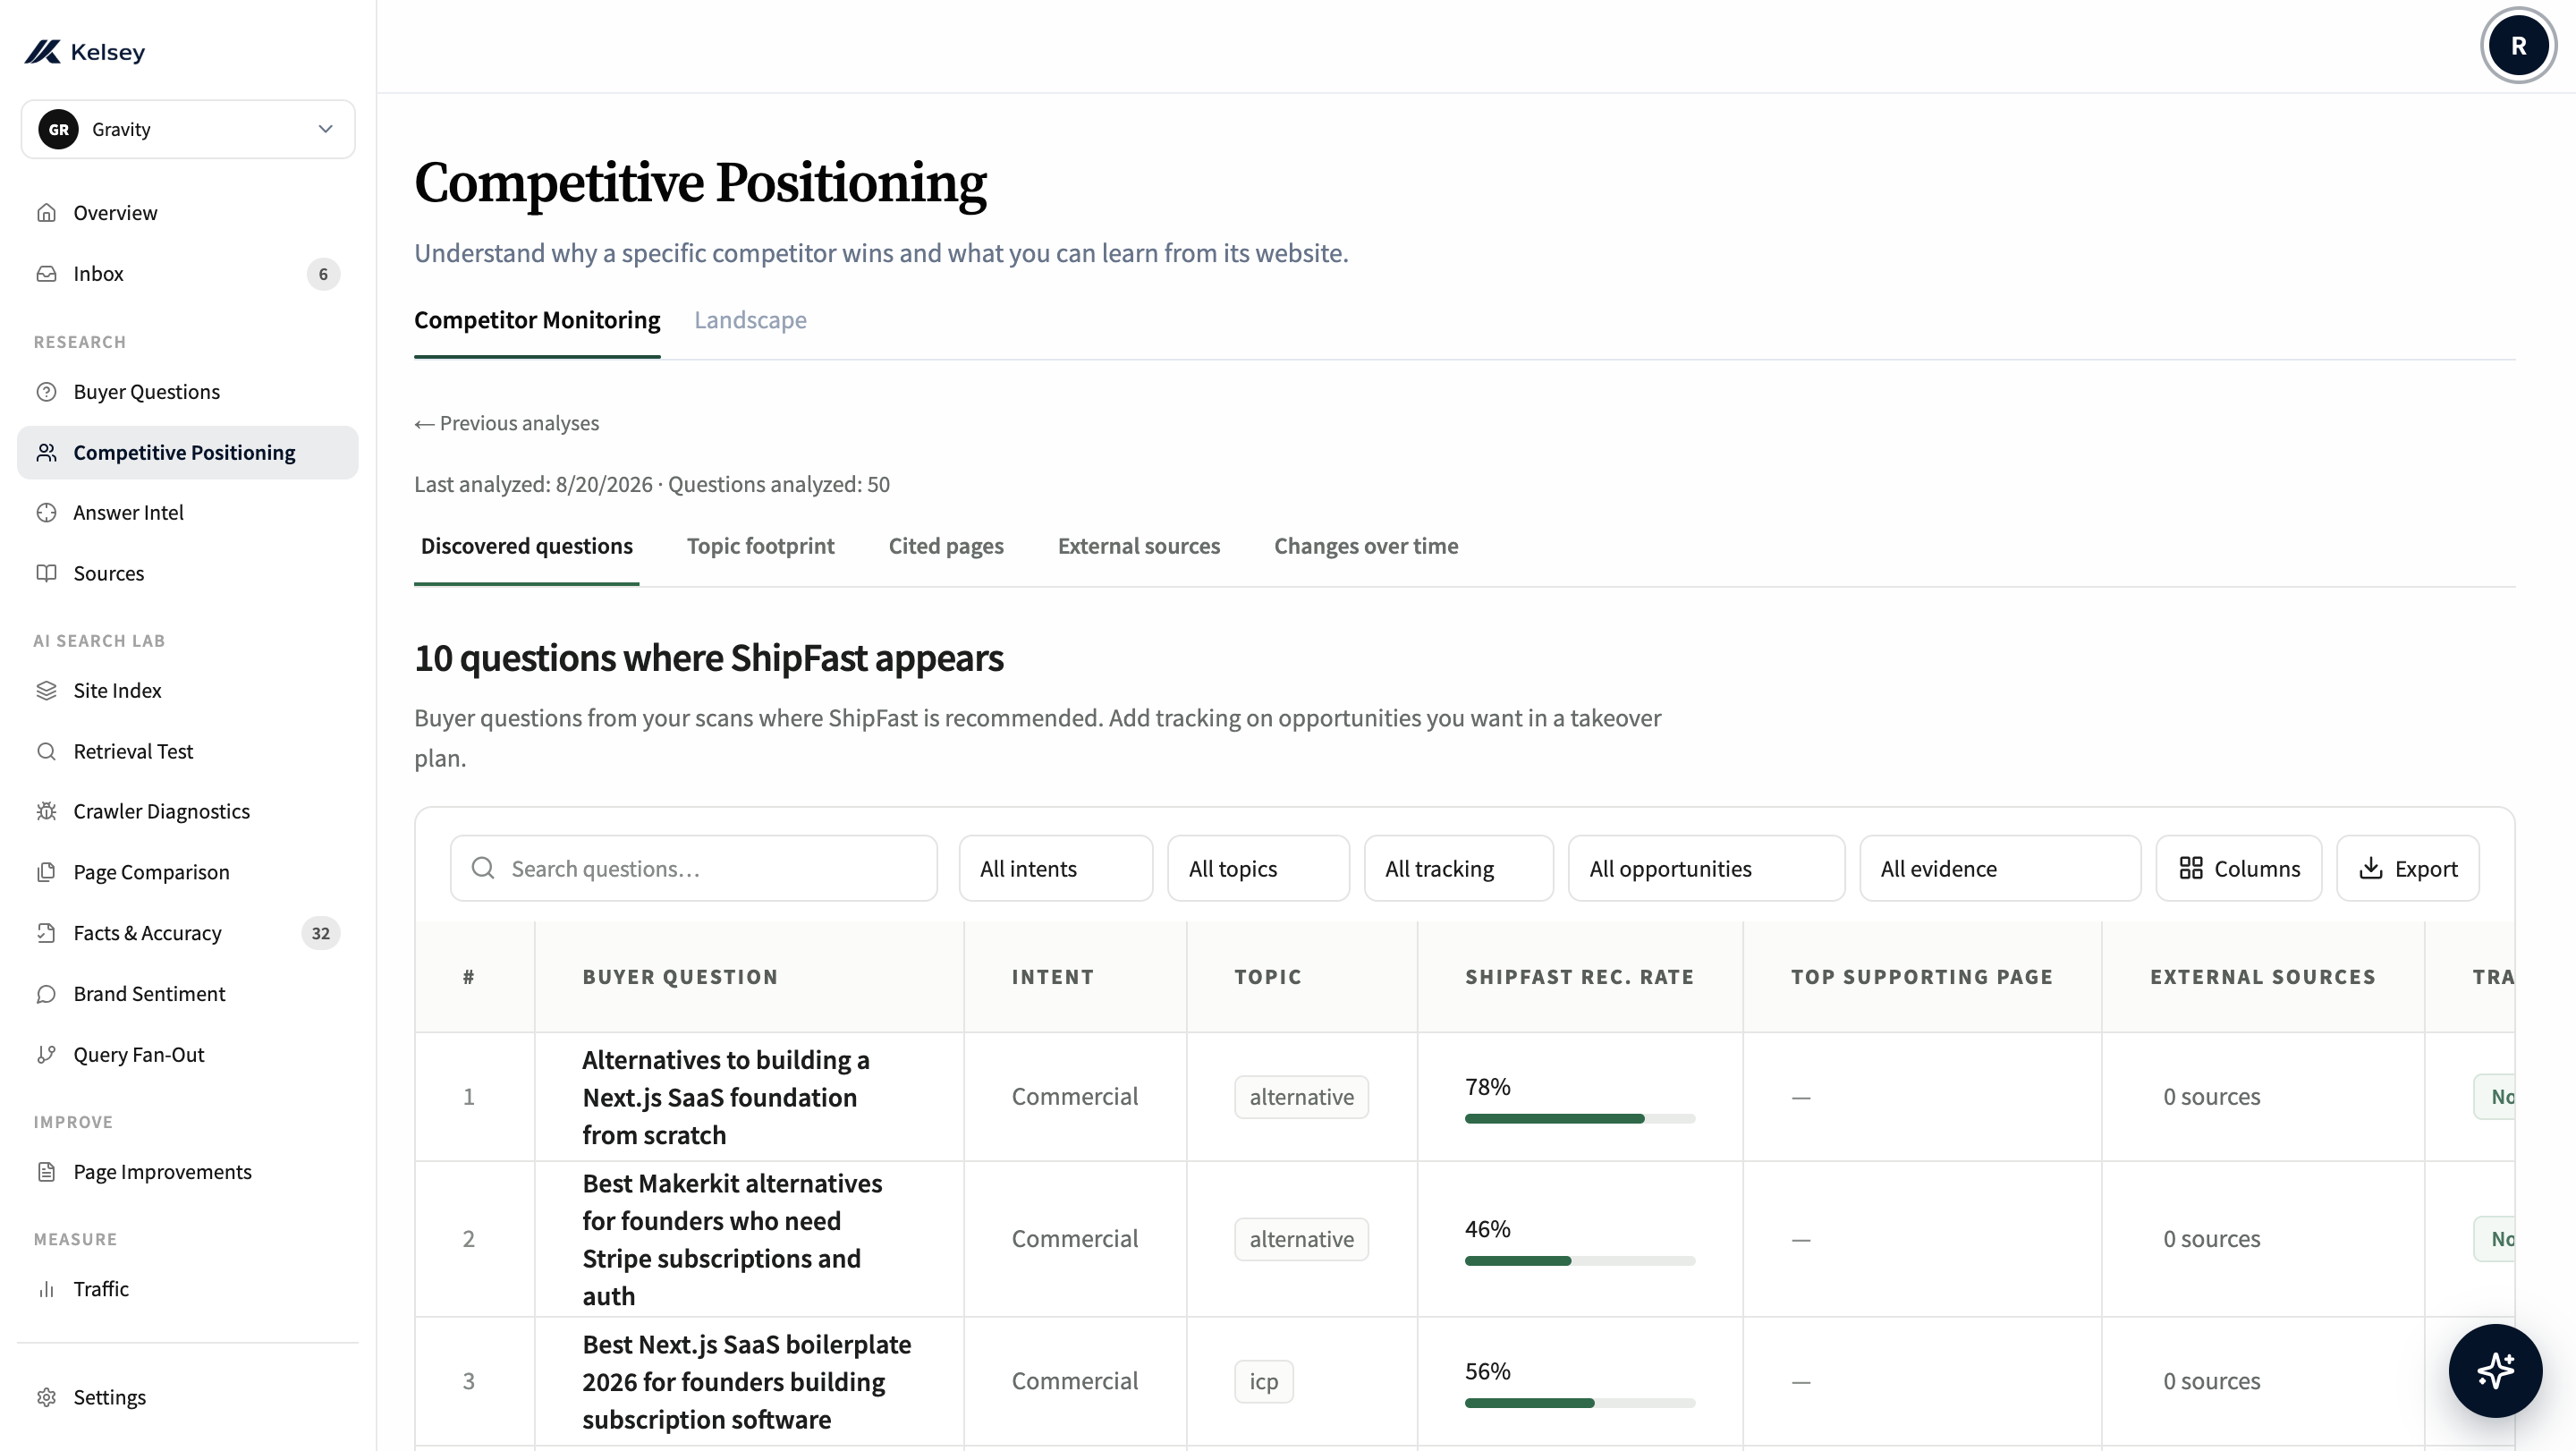The image size is (2576, 1451).
Task: Click the 'alternative' topic tag in row 1
Action: (1301, 1098)
